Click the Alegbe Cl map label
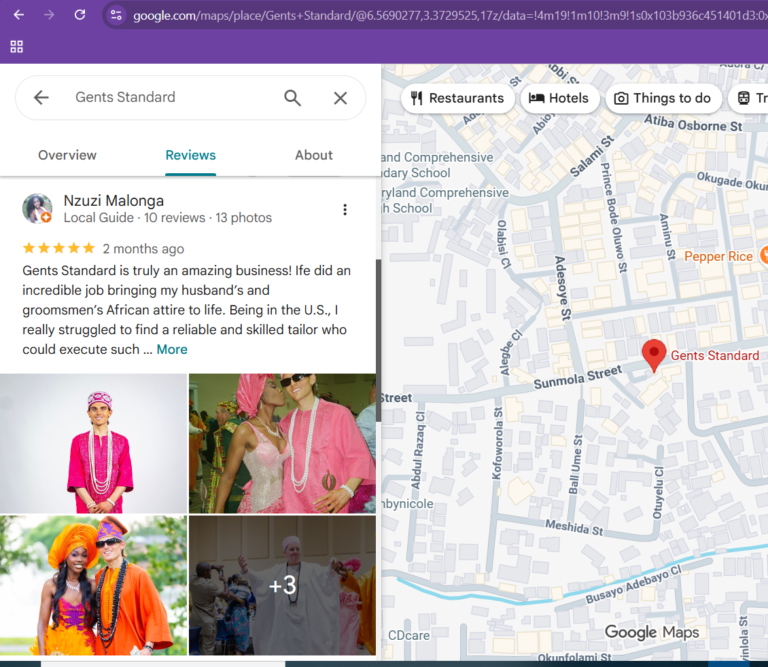The image size is (768, 667). [x=511, y=353]
